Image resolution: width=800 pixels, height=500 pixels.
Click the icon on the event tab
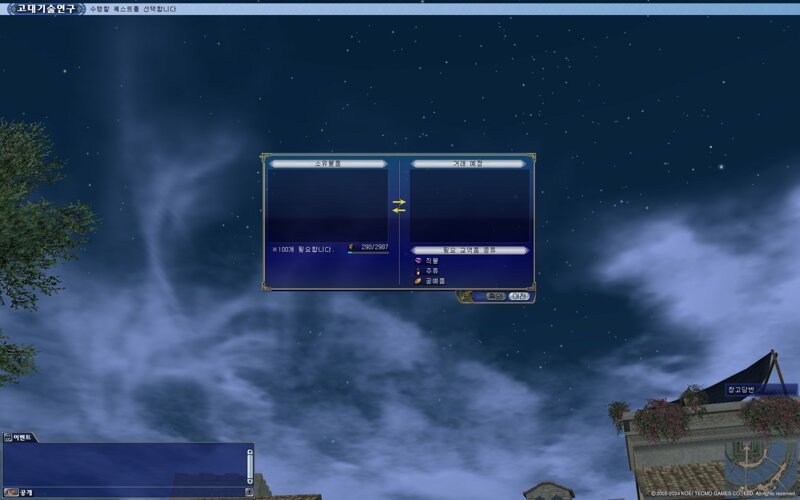point(8,437)
